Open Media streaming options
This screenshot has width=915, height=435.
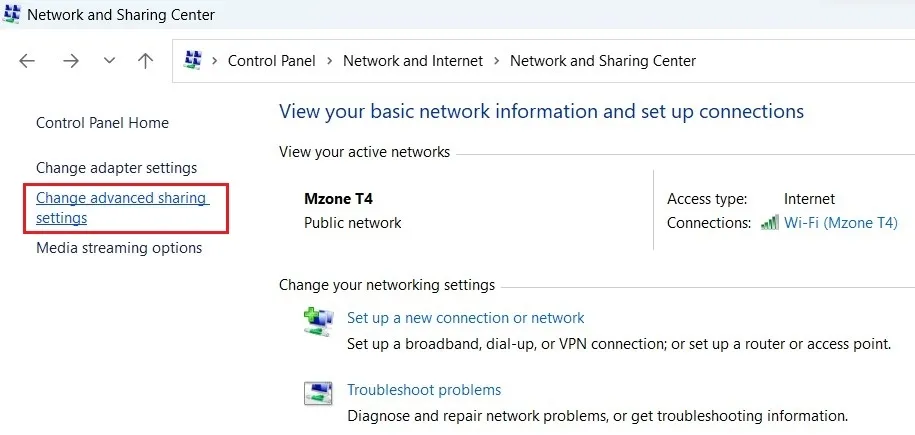point(119,248)
